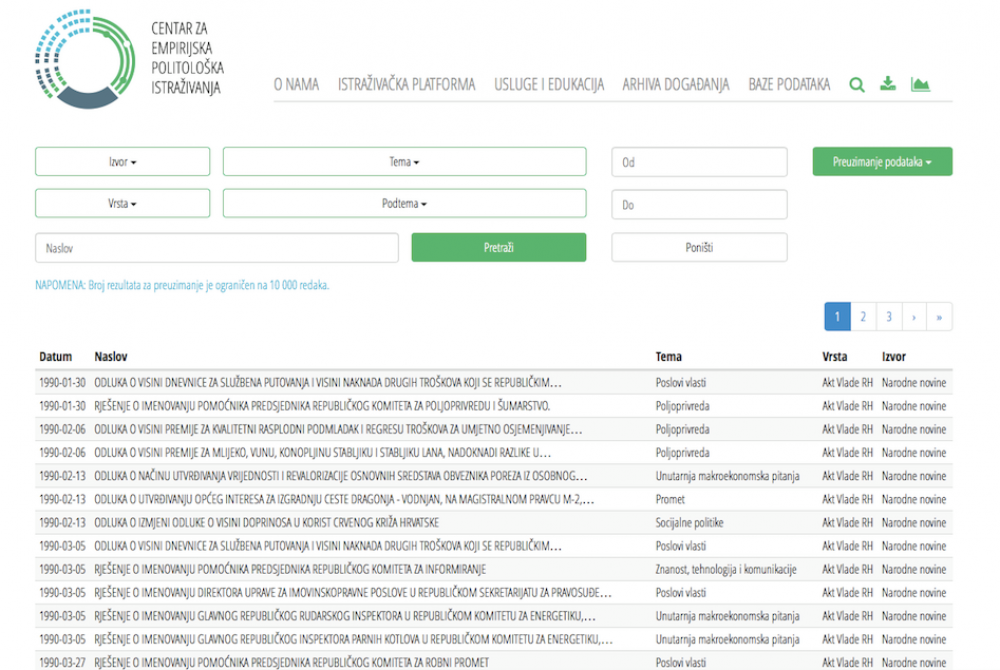This screenshot has width=1000, height=670.
Task: Open the Tema filter dropdown
Action: pyautogui.click(x=404, y=162)
